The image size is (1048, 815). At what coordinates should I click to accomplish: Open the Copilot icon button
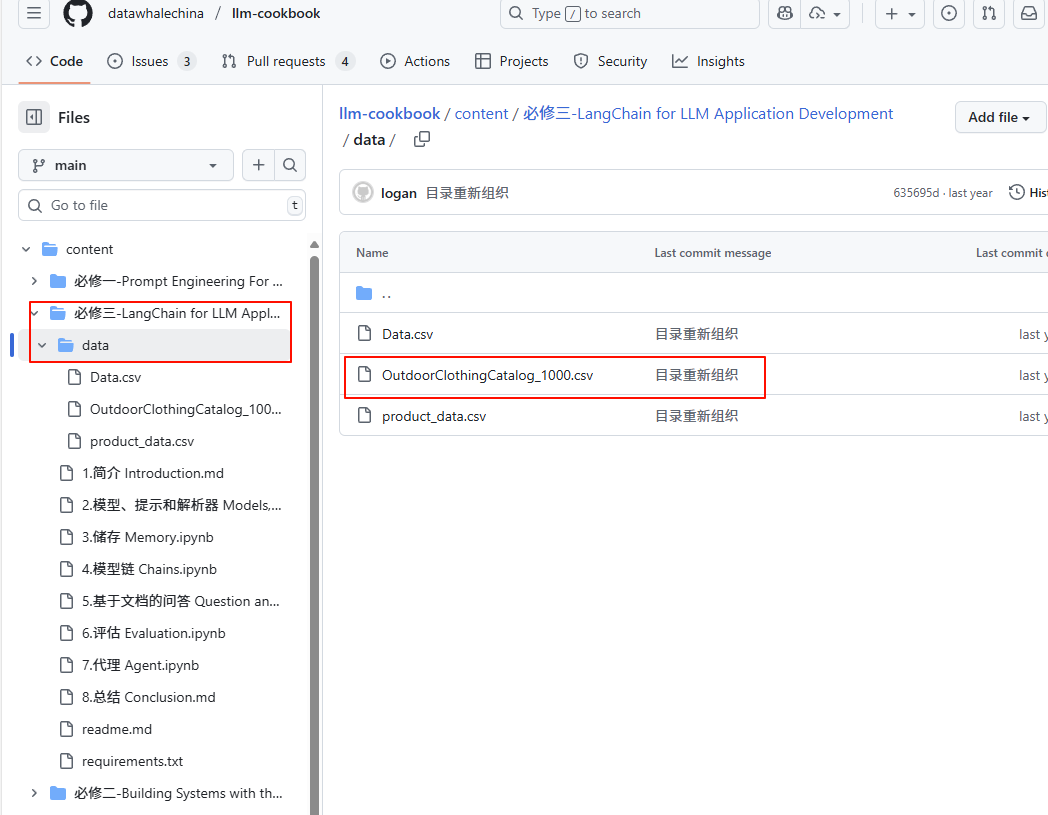785,13
